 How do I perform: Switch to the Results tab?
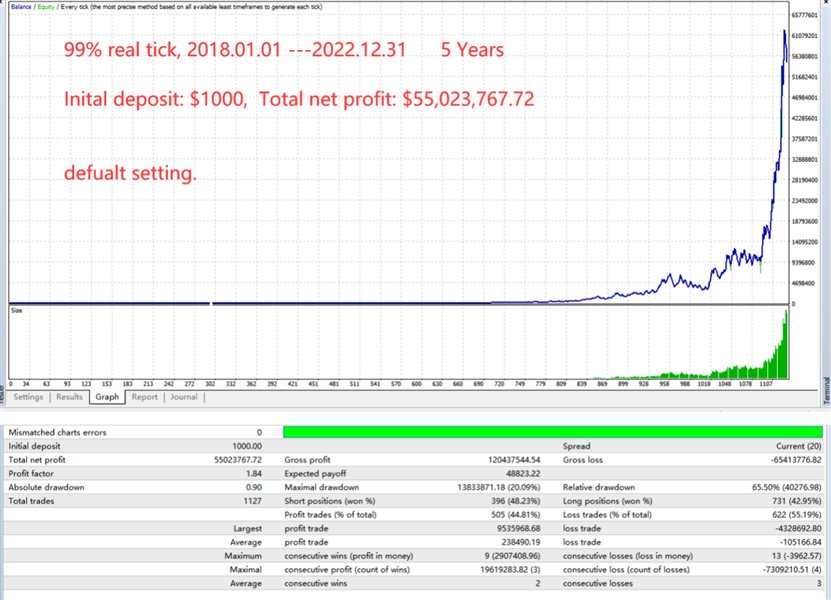69,397
